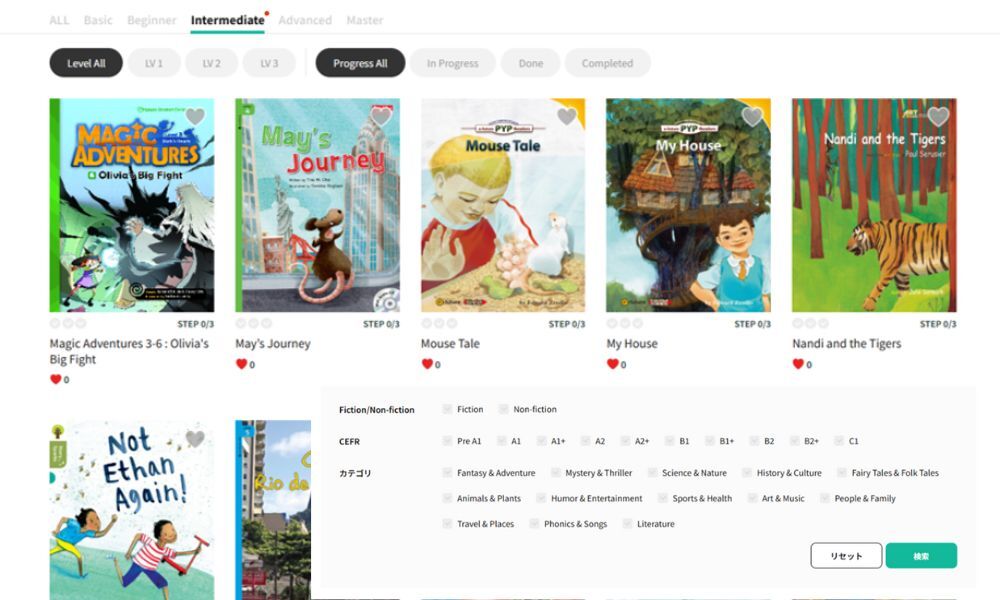
Task: Click the green 検索 search button
Action: (x=921, y=556)
